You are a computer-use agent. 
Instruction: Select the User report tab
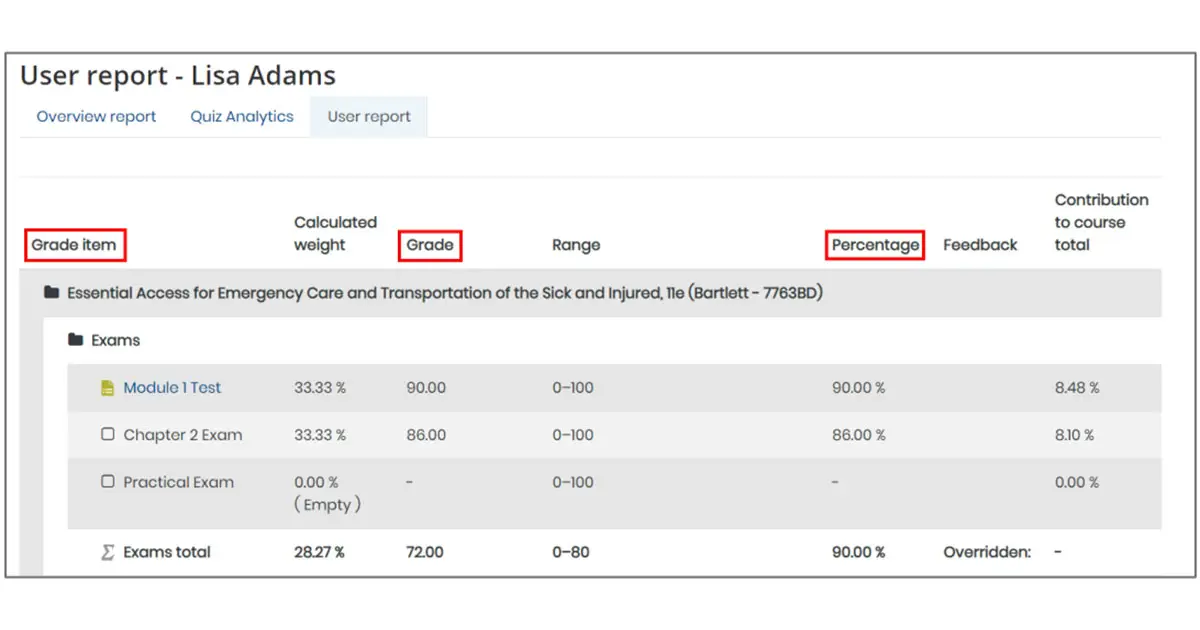pyautogui.click(x=369, y=117)
